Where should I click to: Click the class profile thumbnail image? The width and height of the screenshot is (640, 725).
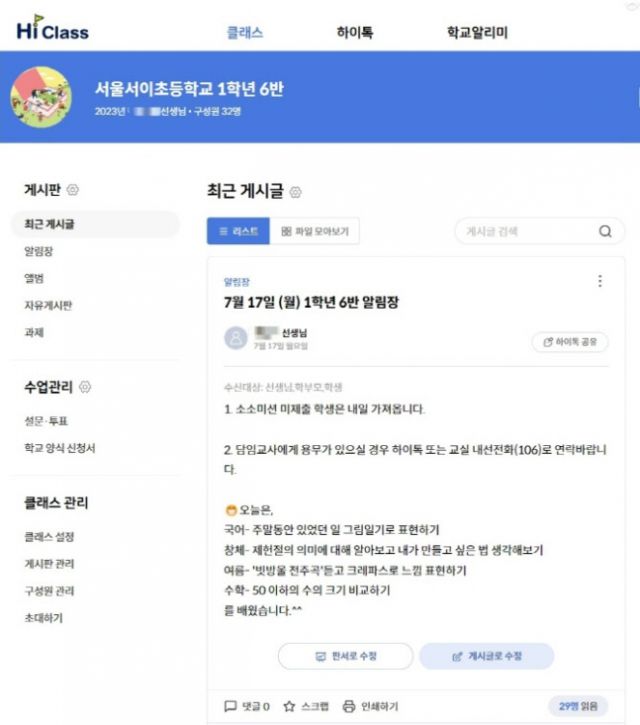40,97
